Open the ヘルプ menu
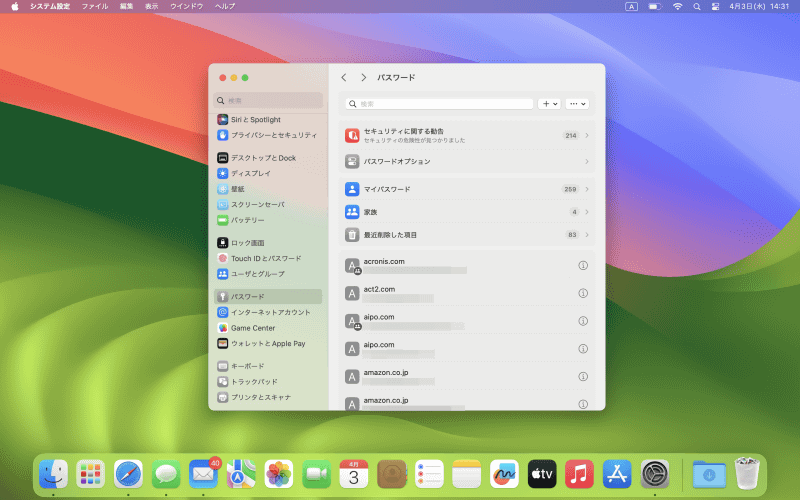The width and height of the screenshot is (800, 500). coord(225,7)
